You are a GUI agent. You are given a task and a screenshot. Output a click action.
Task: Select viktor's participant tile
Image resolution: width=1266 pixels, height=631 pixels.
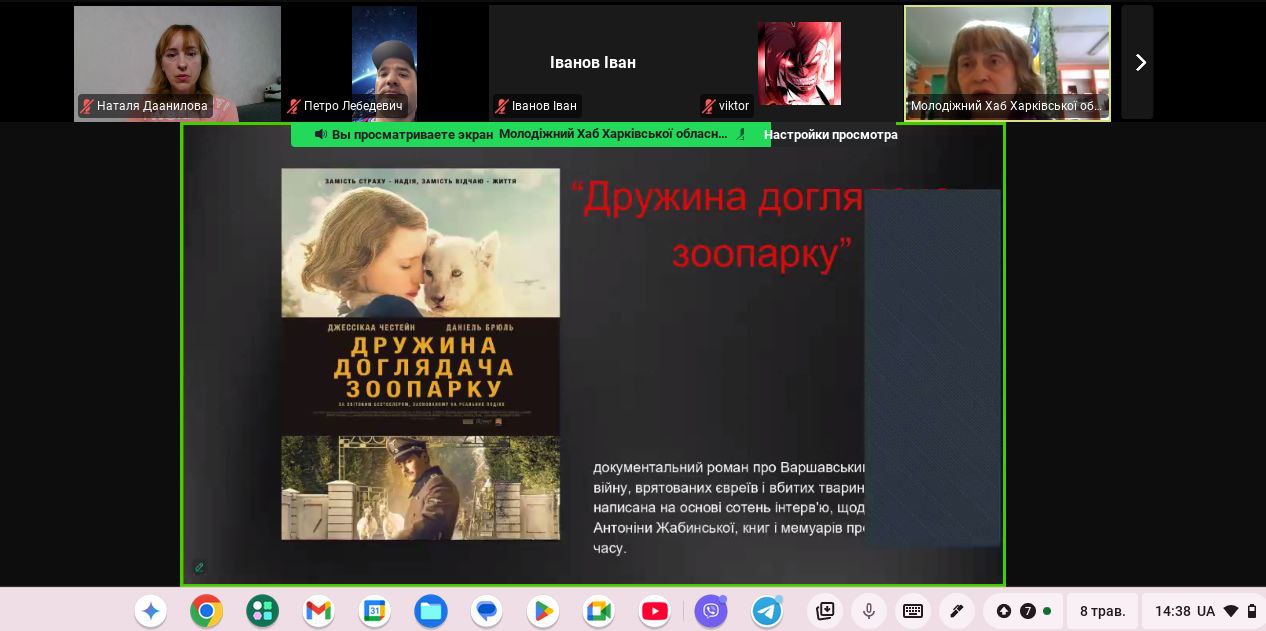(x=799, y=63)
